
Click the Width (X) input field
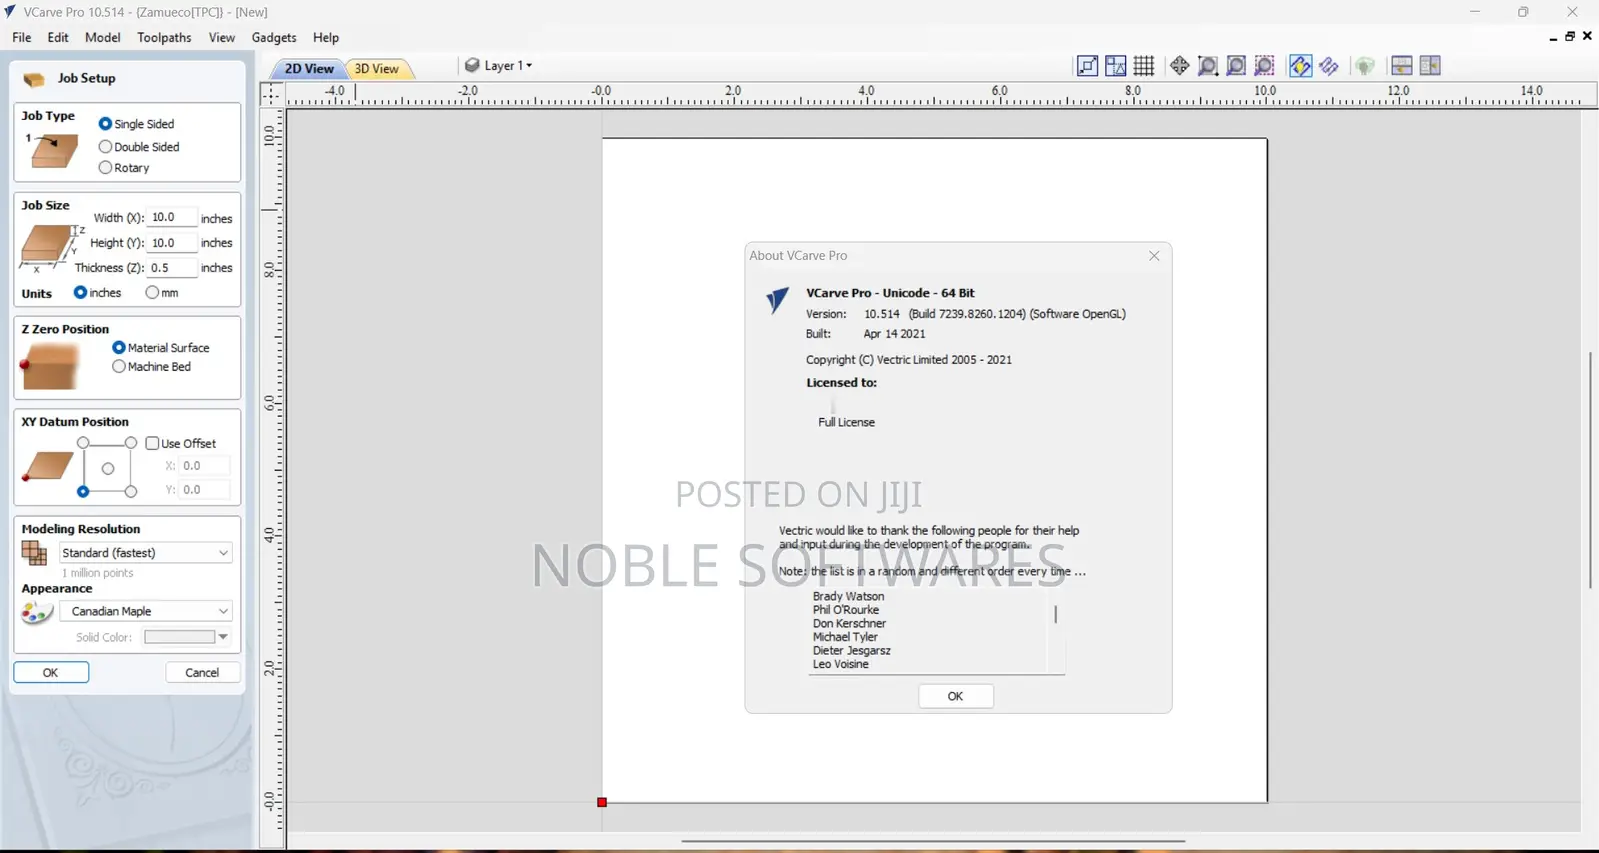tap(172, 217)
